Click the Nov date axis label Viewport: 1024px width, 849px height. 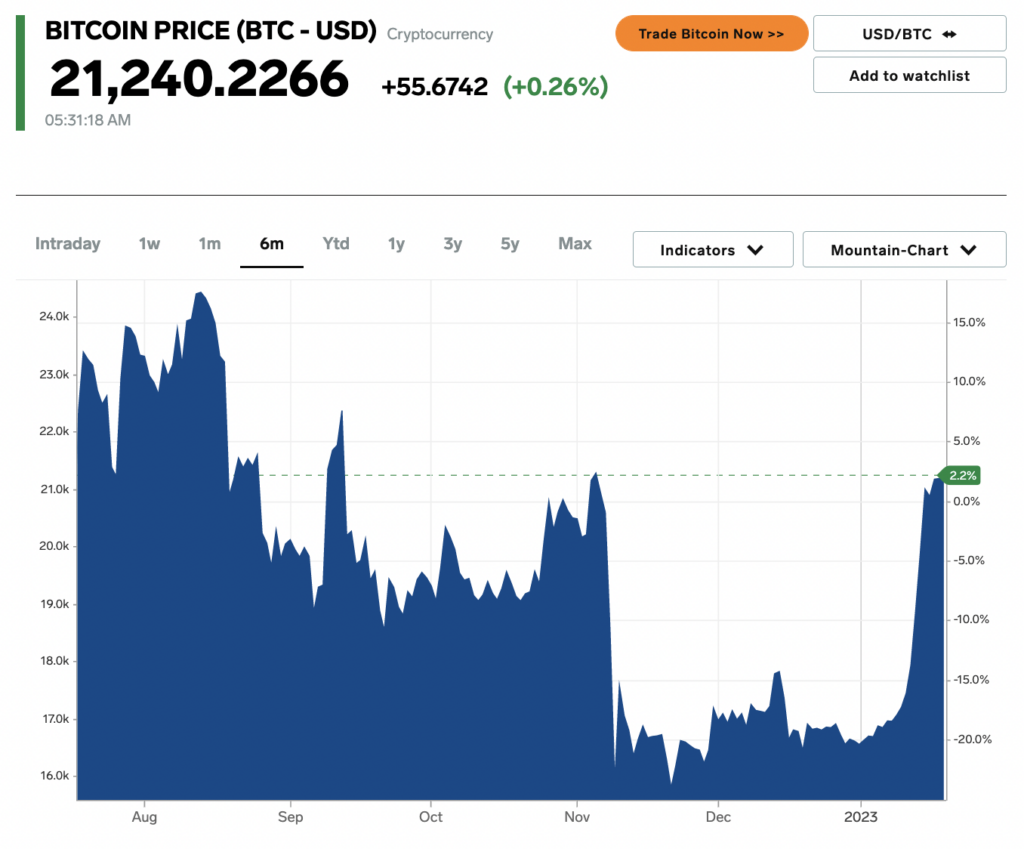[577, 817]
